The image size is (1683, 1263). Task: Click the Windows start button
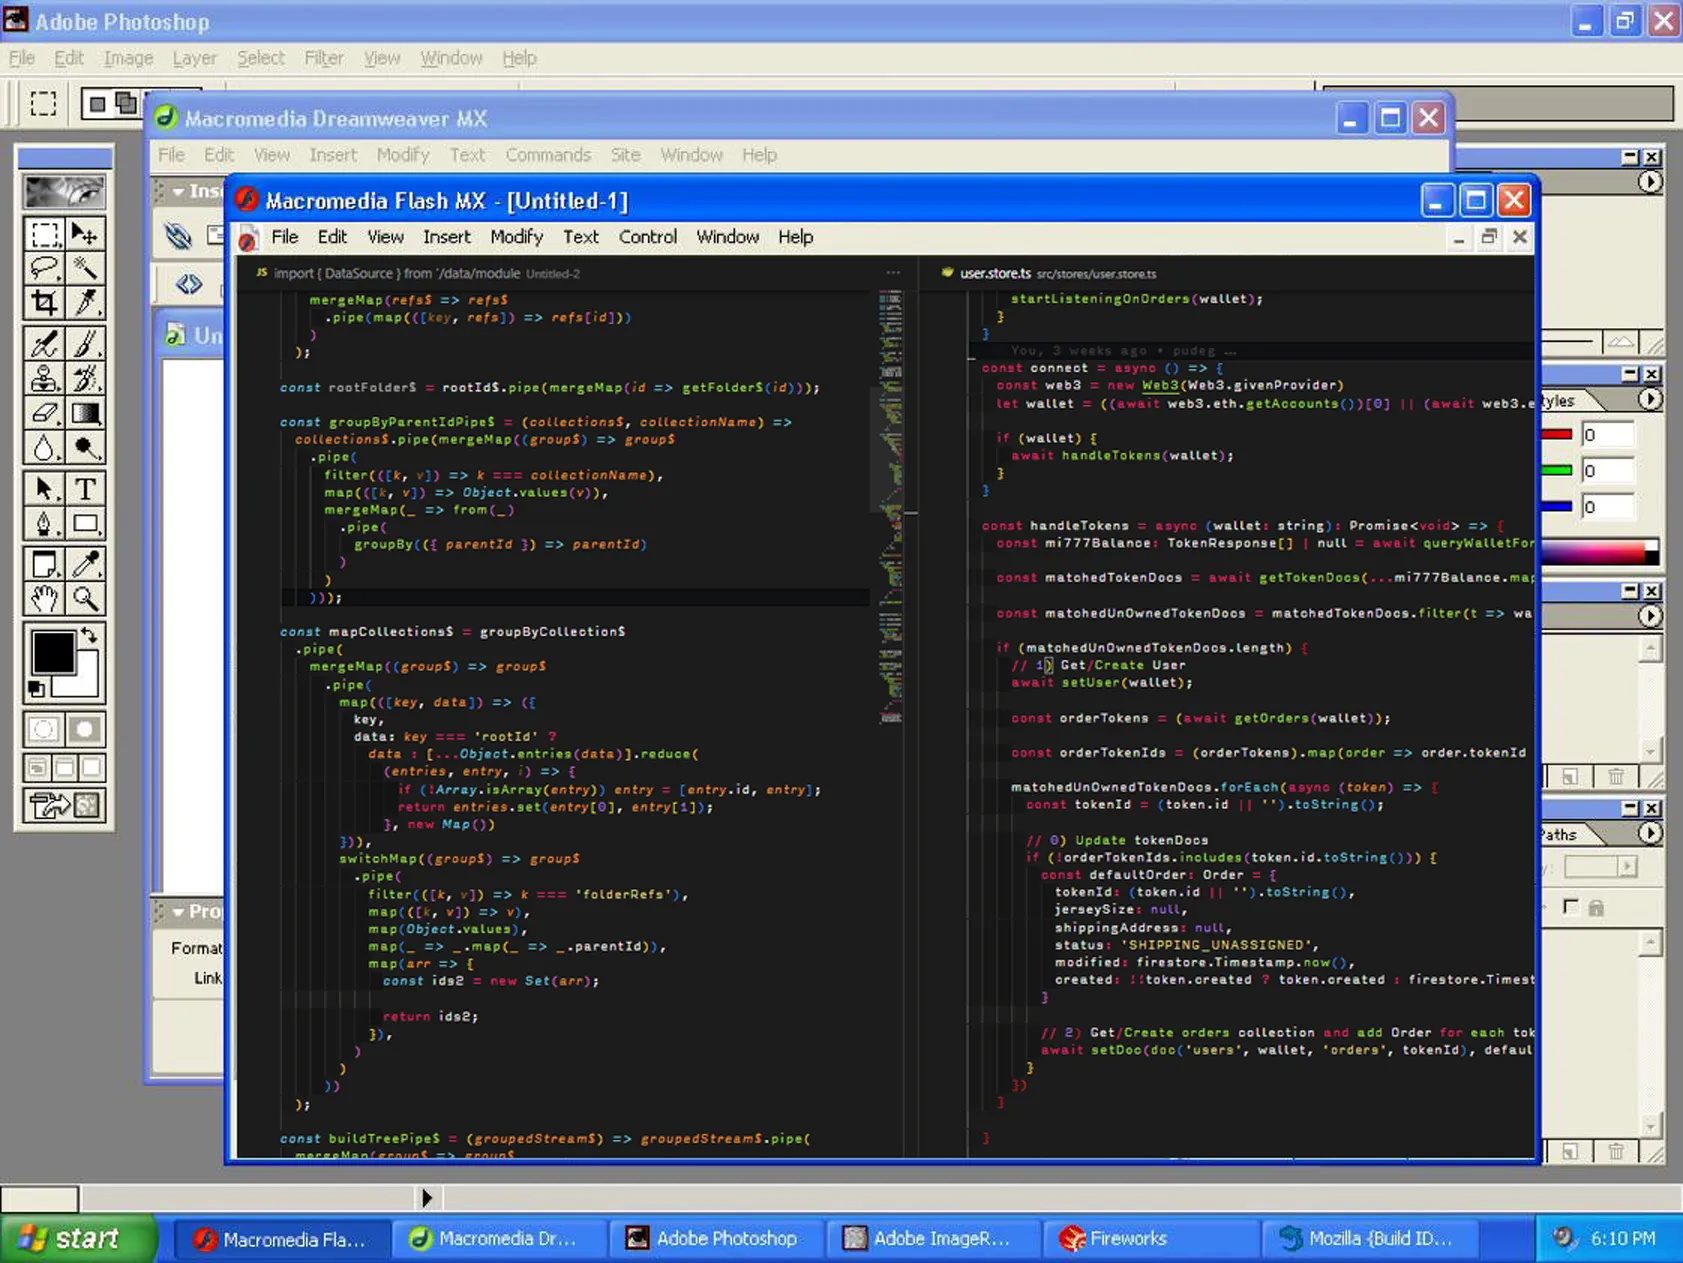click(x=75, y=1239)
